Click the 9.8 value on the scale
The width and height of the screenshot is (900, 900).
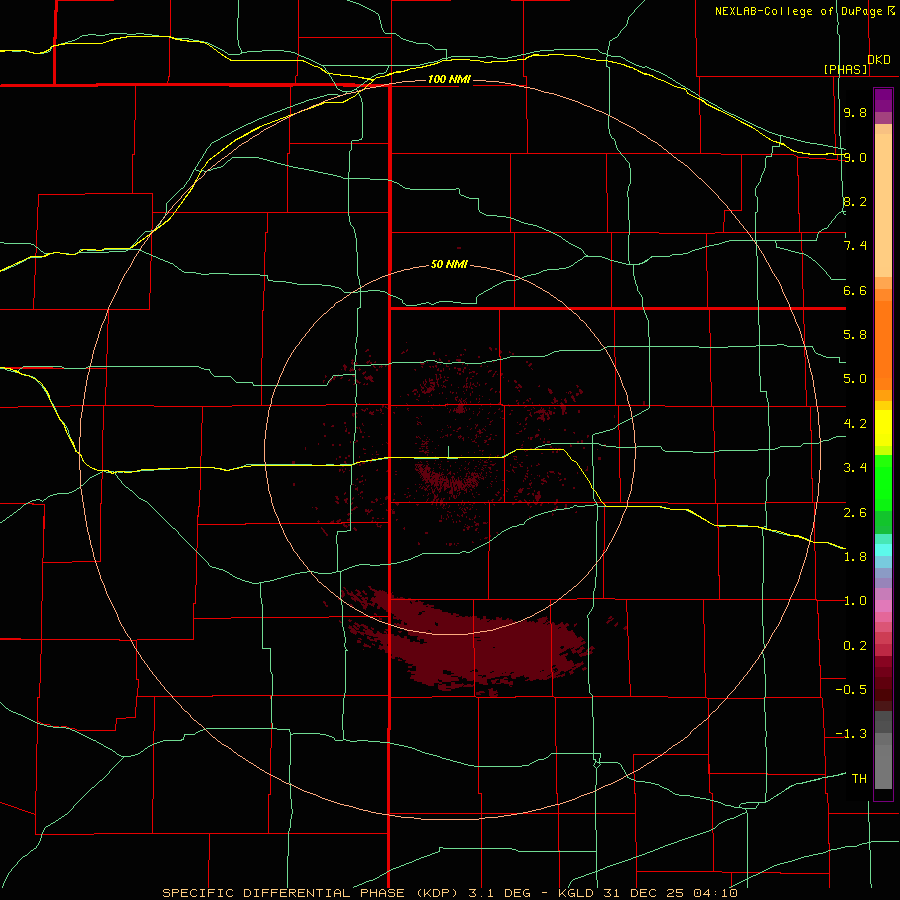click(x=855, y=112)
